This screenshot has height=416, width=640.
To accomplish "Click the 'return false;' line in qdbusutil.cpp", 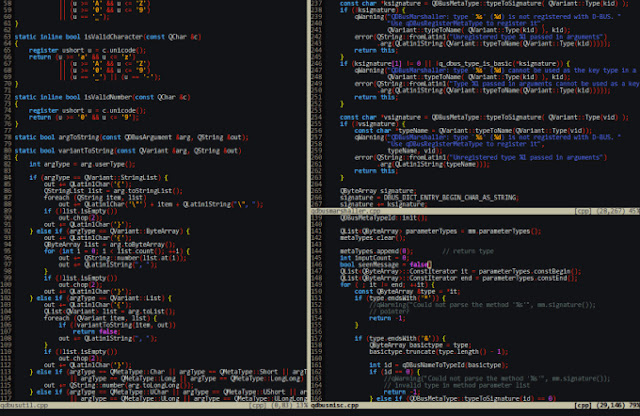I will coord(95,331).
